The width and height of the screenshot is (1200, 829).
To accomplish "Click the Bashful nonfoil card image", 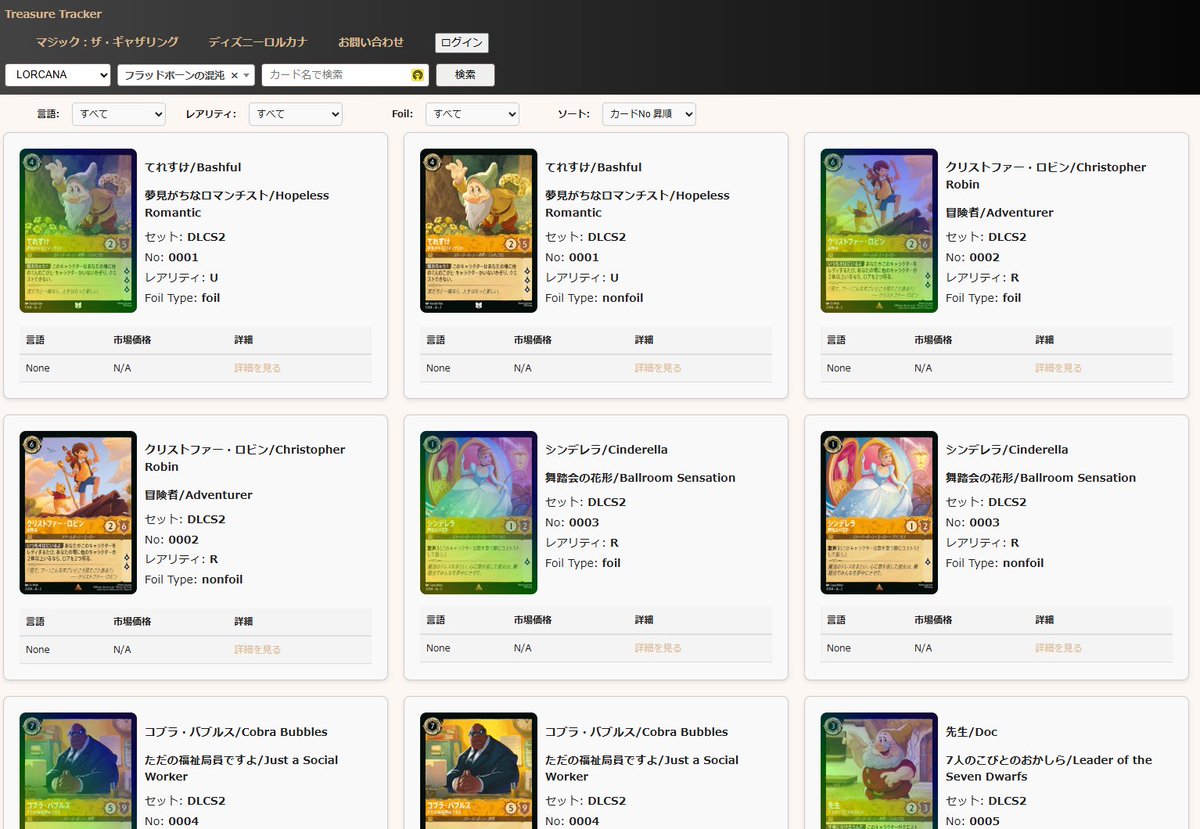I will 479,231.
